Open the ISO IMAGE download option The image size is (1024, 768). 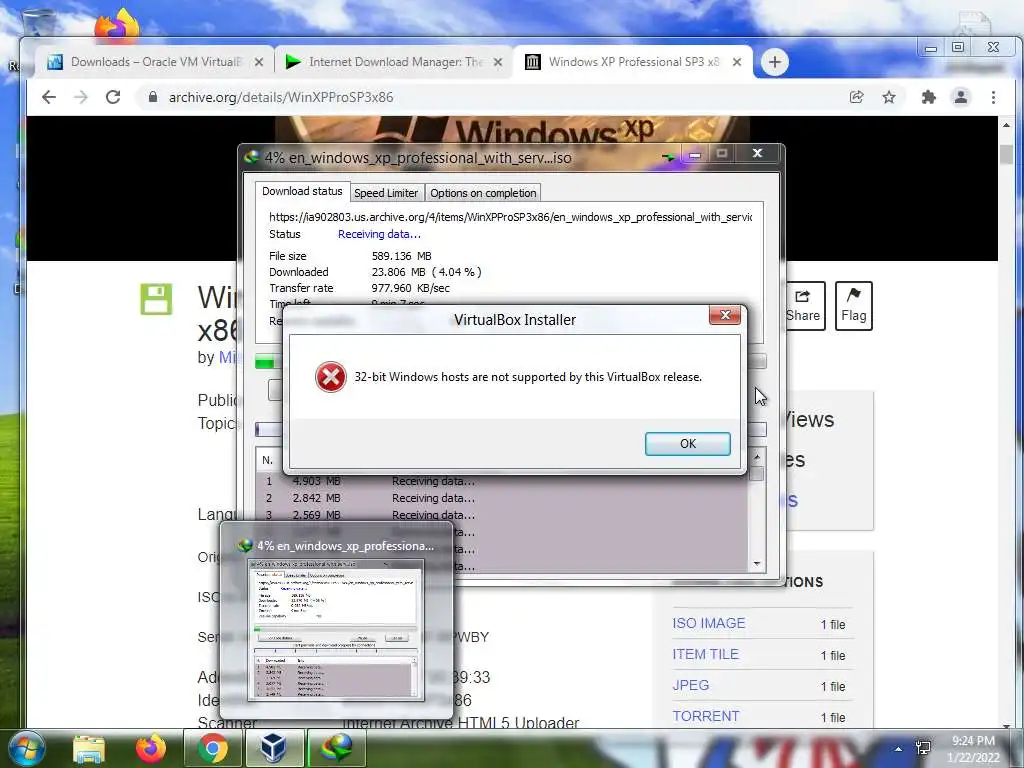pyautogui.click(x=709, y=623)
